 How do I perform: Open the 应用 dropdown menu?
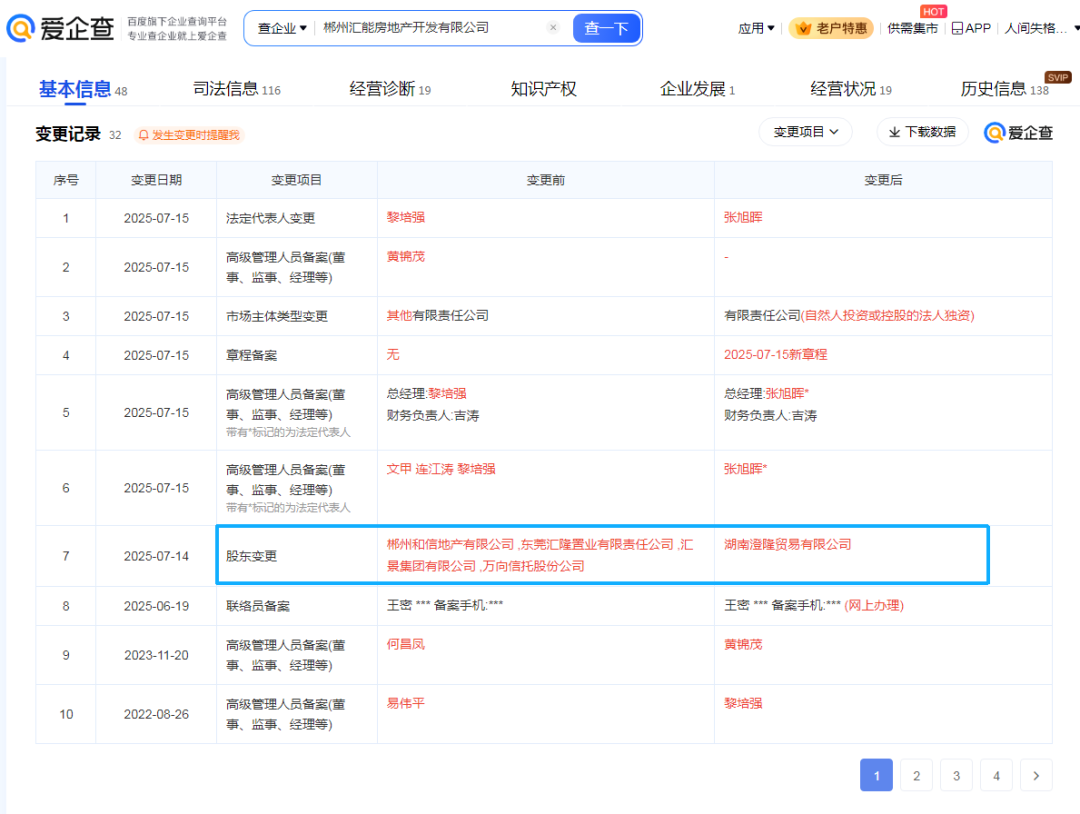point(756,28)
